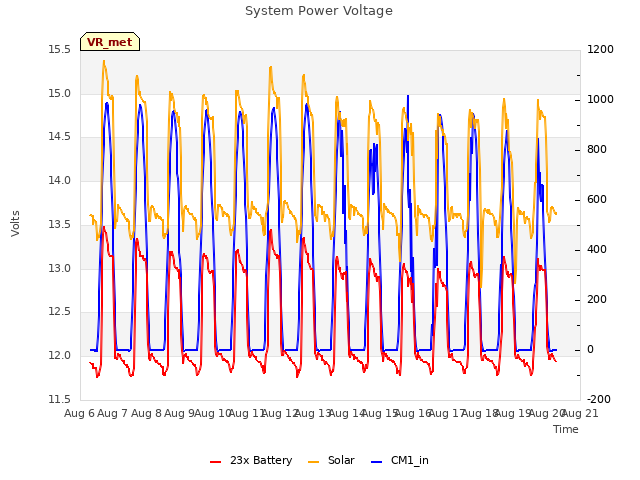This screenshot has width=640, height=480.
Task: Click the Volts y-axis label
Action: click(16, 223)
